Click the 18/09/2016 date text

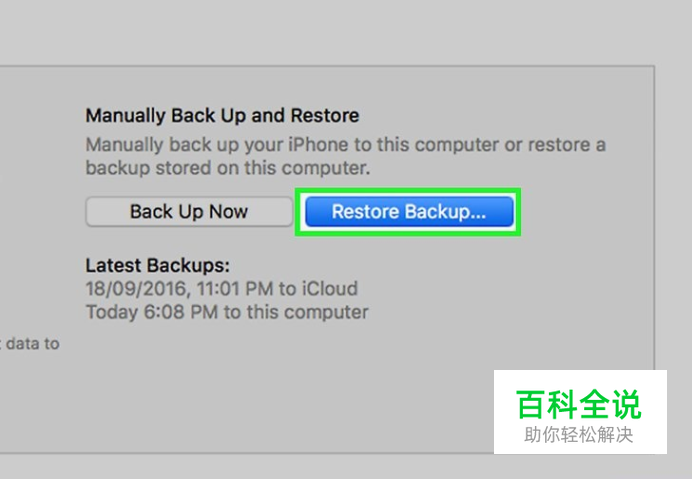click(x=138, y=289)
